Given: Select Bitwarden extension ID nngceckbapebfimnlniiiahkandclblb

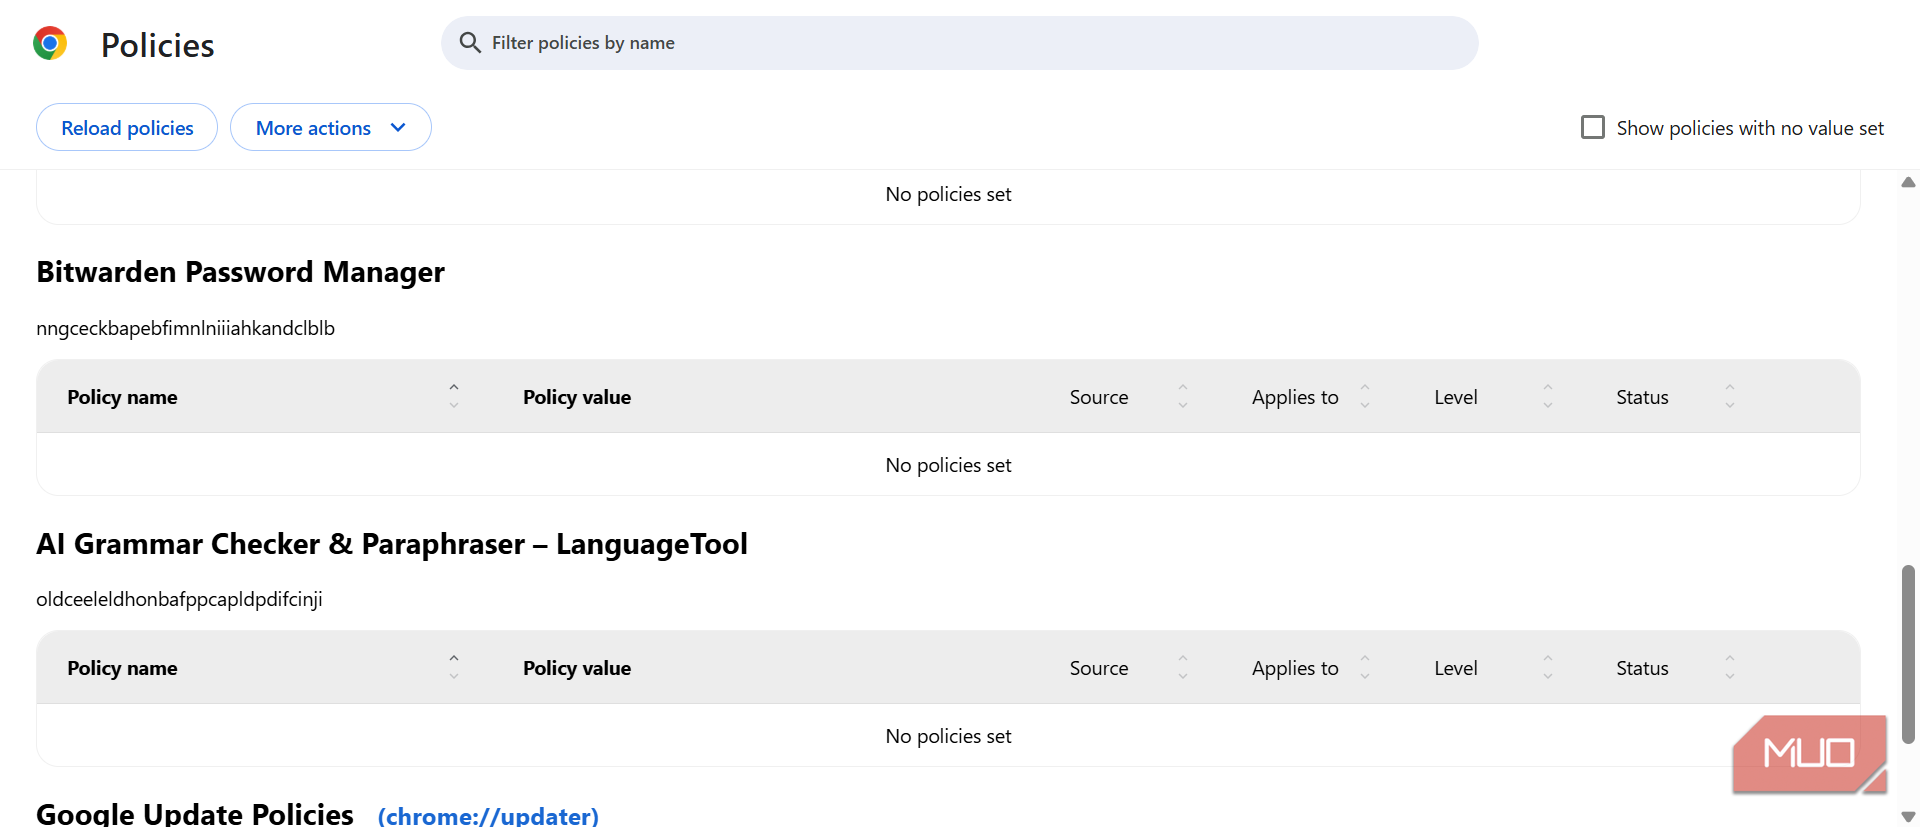Looking at the screenshot, I should point(185,328).
